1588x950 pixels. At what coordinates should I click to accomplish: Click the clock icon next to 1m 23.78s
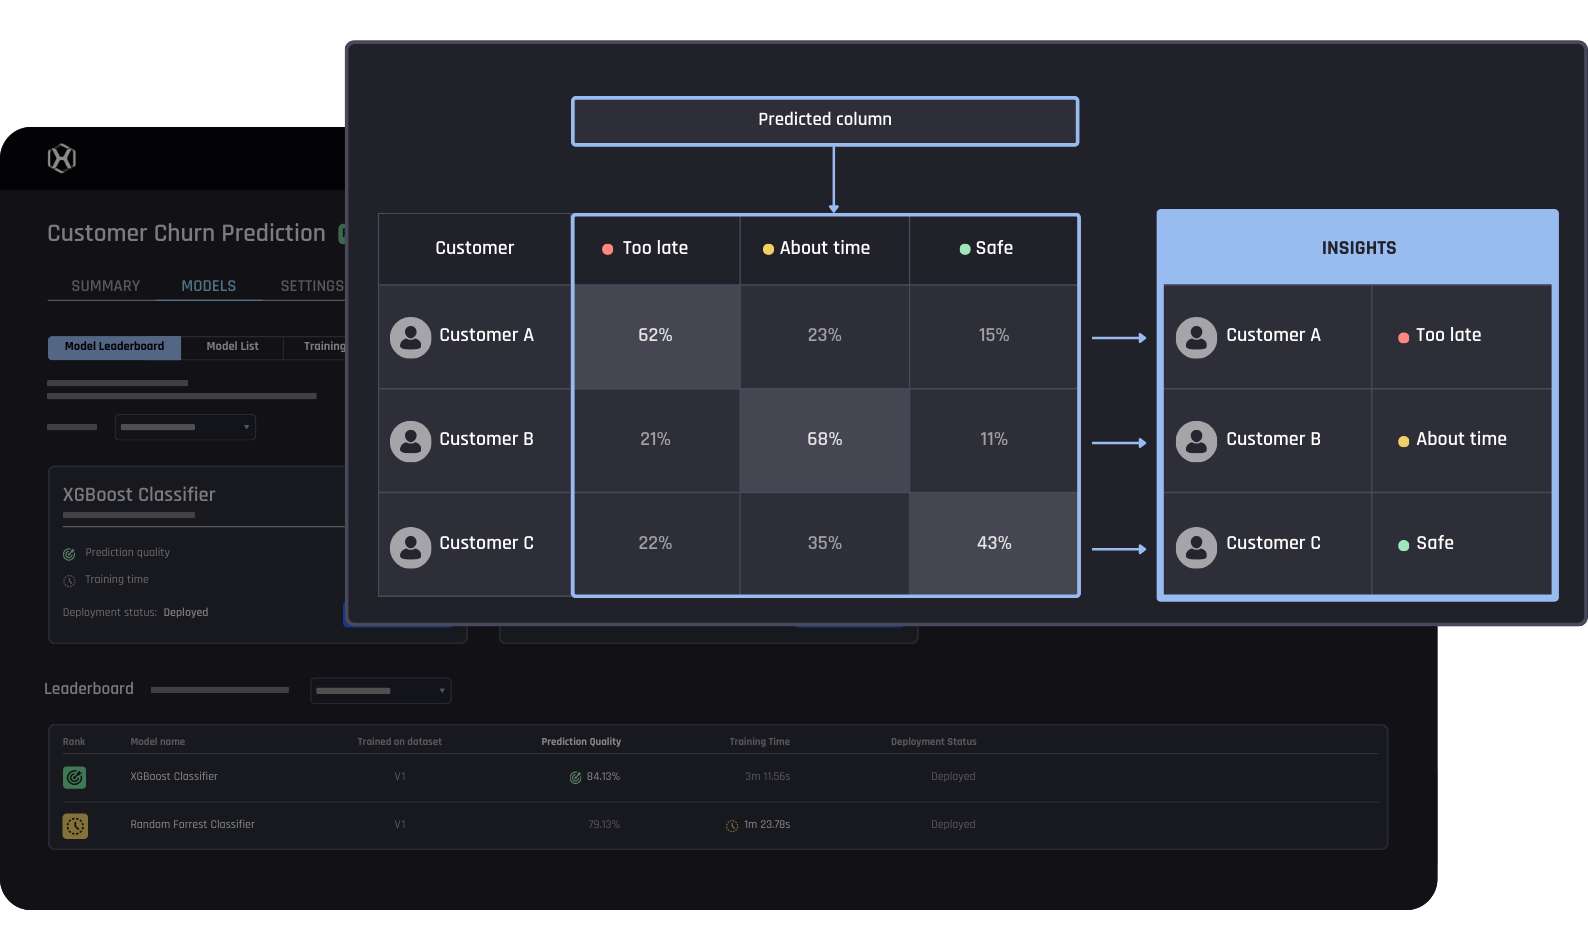click(x=732, y=826)
